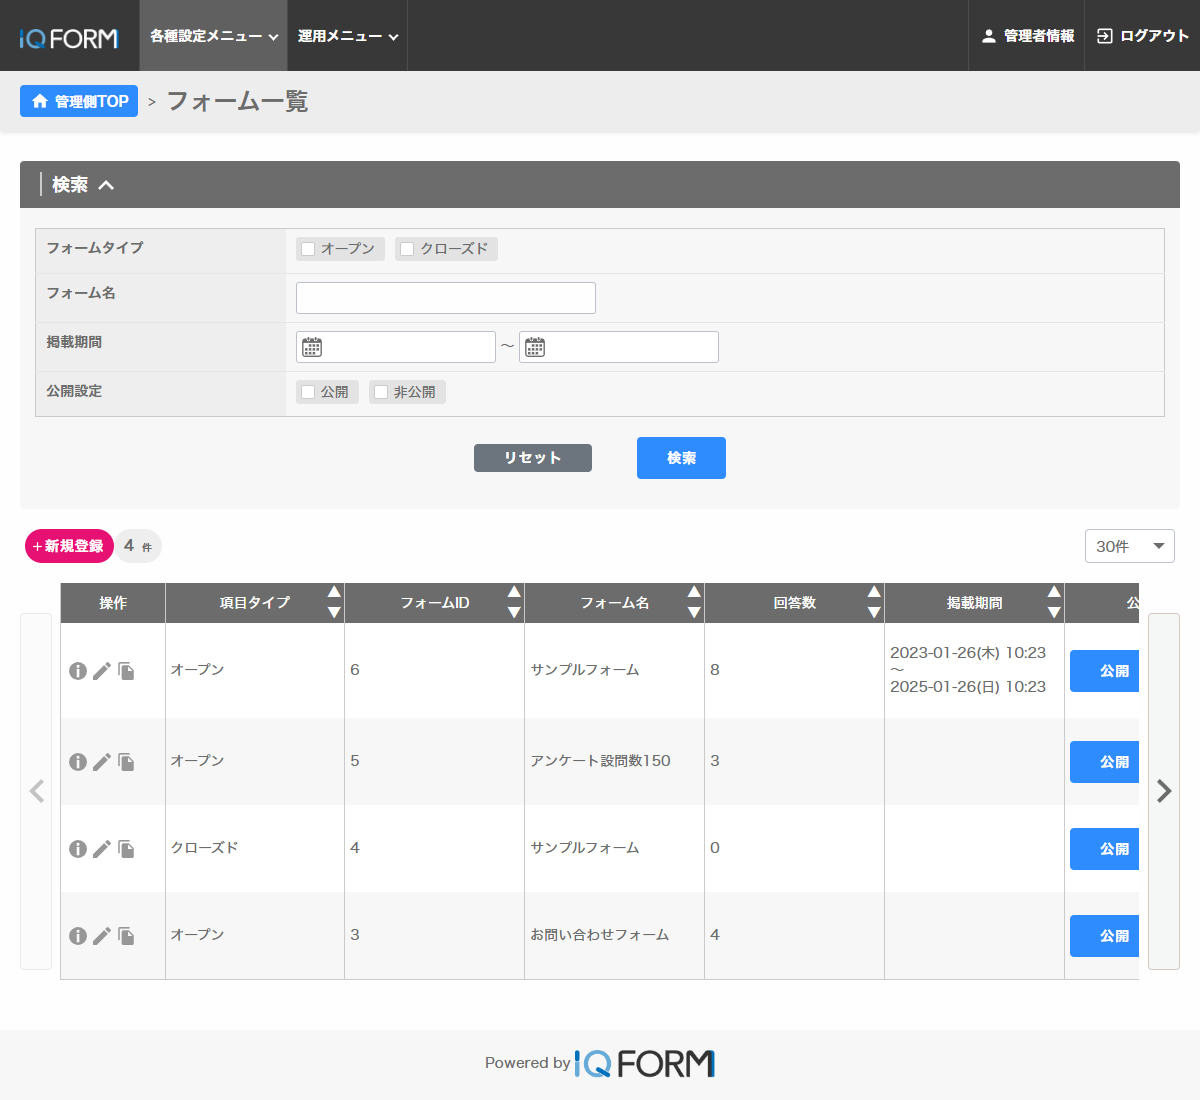Image resolution: width=1200 pixels, height=1100 pixels.
Task: Enable the 非公開 filter checkbox
Action: [381, 392]
